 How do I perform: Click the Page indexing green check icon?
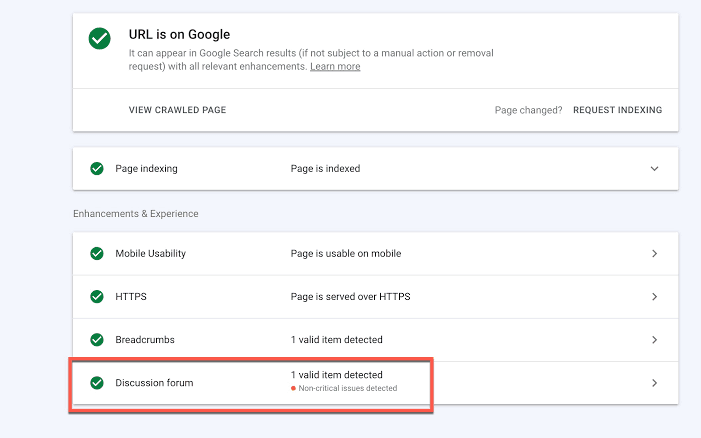(97, 169)
